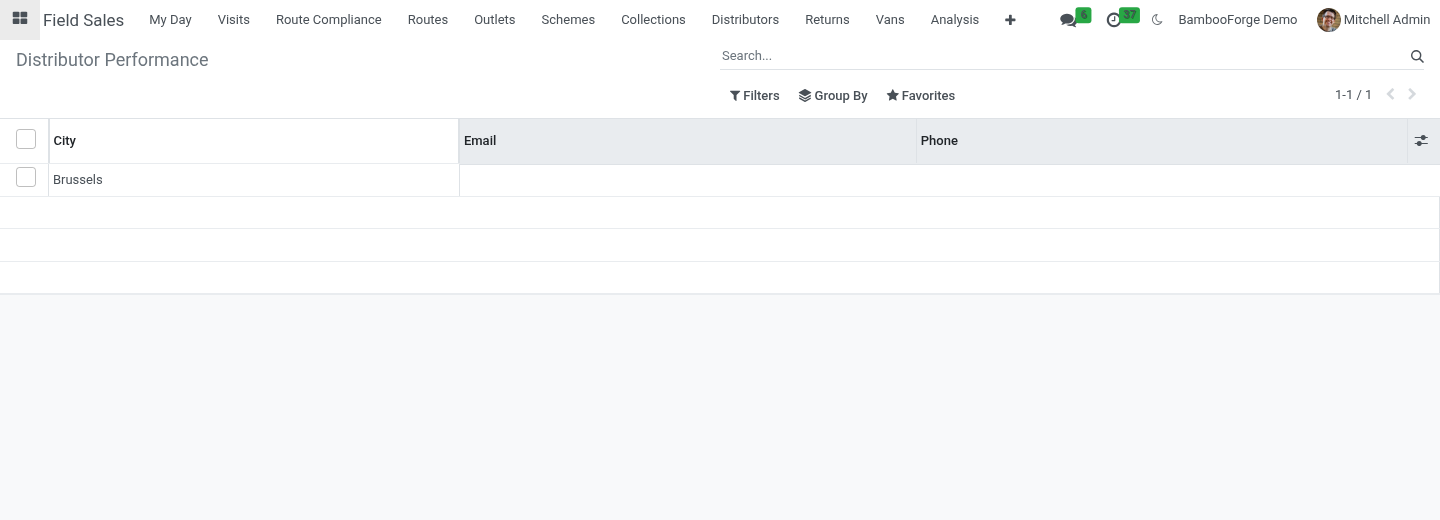Sort by the Phone column header
The image size is (1440, 520).
[1162, 141]
